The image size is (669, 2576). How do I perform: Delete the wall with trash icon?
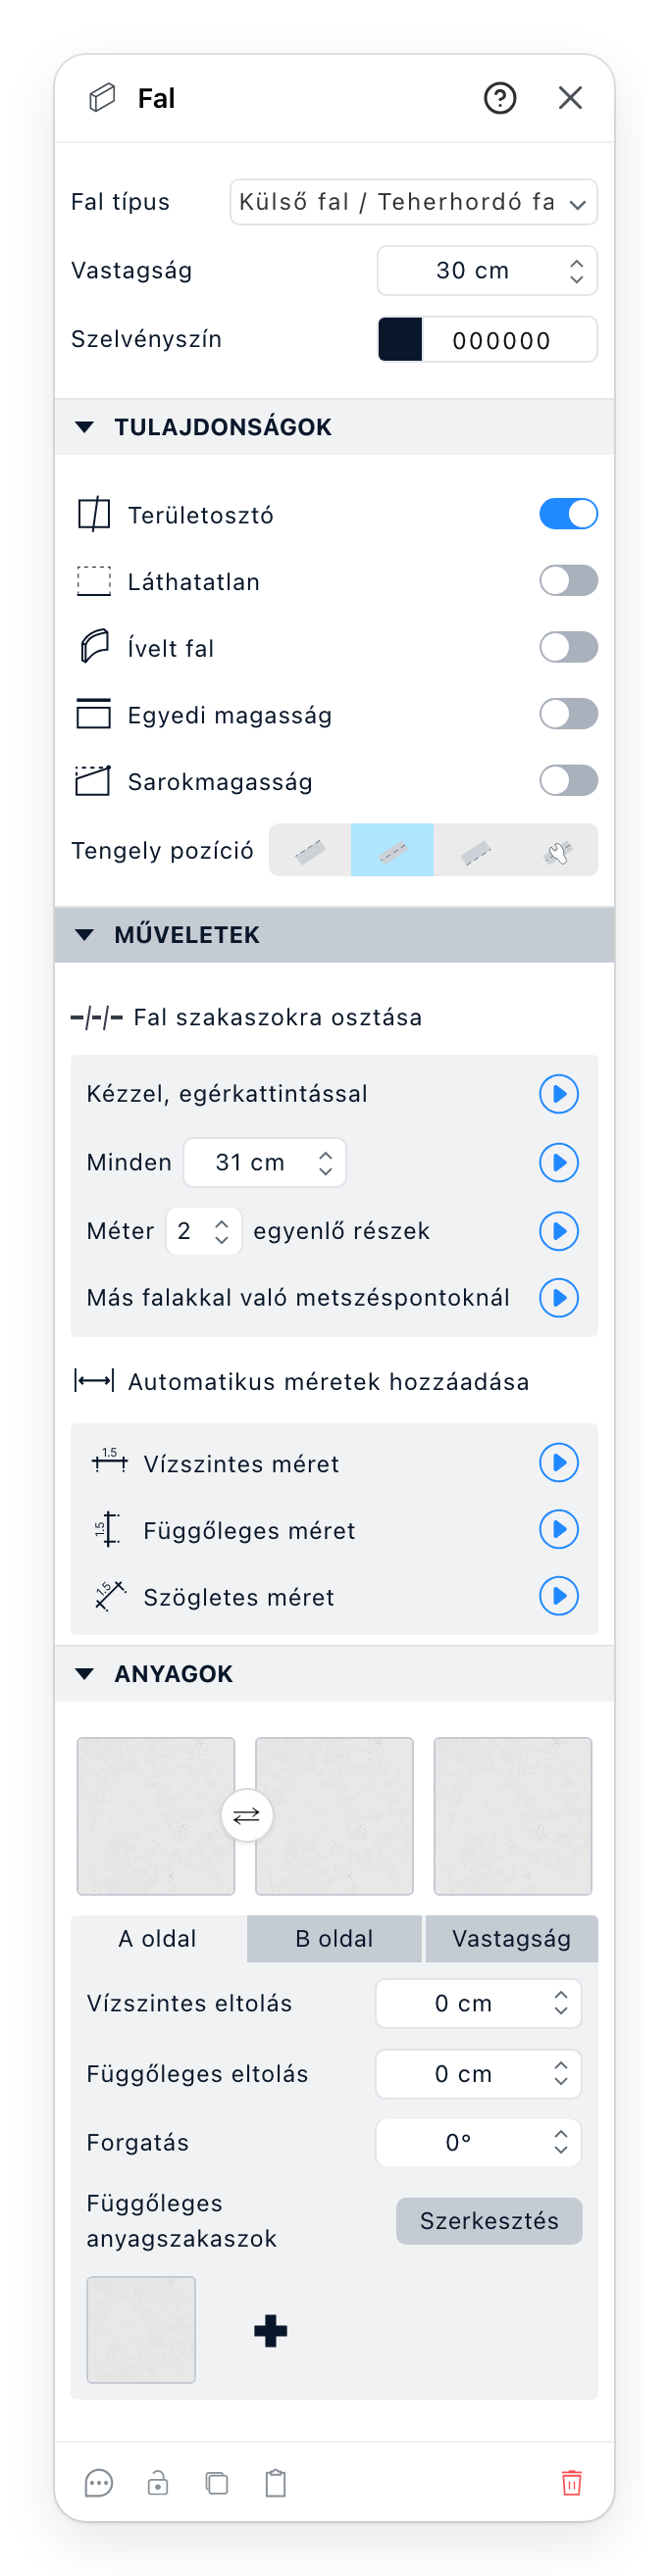point(571,2483)
